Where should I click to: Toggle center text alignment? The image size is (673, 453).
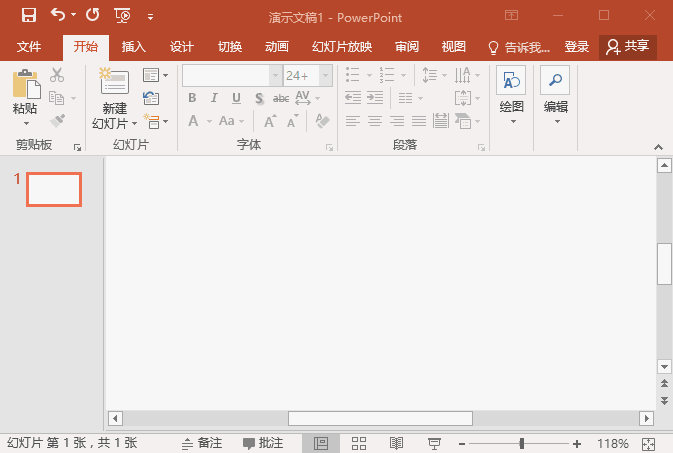pos(375,121)
